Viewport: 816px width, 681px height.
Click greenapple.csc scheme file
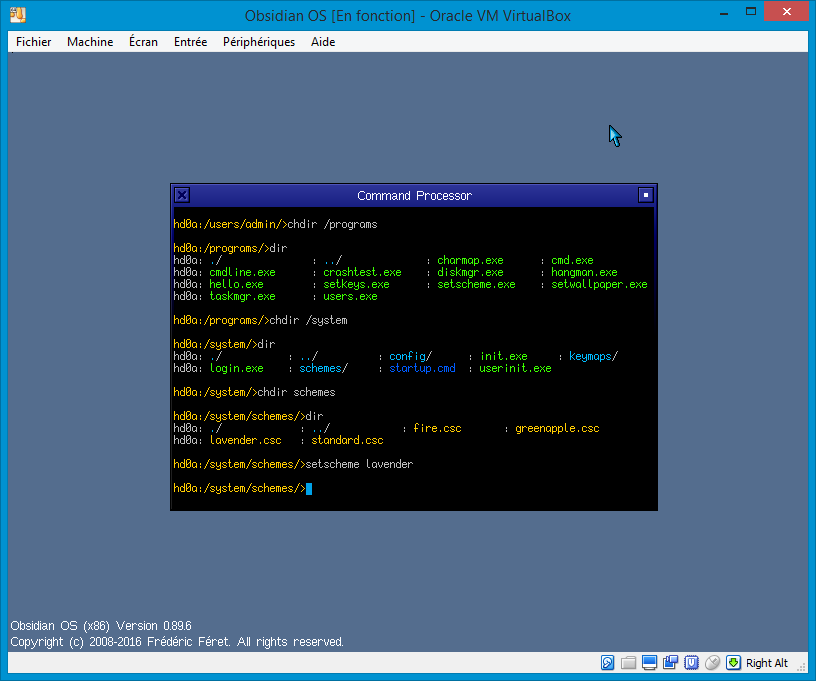[557, 428]
